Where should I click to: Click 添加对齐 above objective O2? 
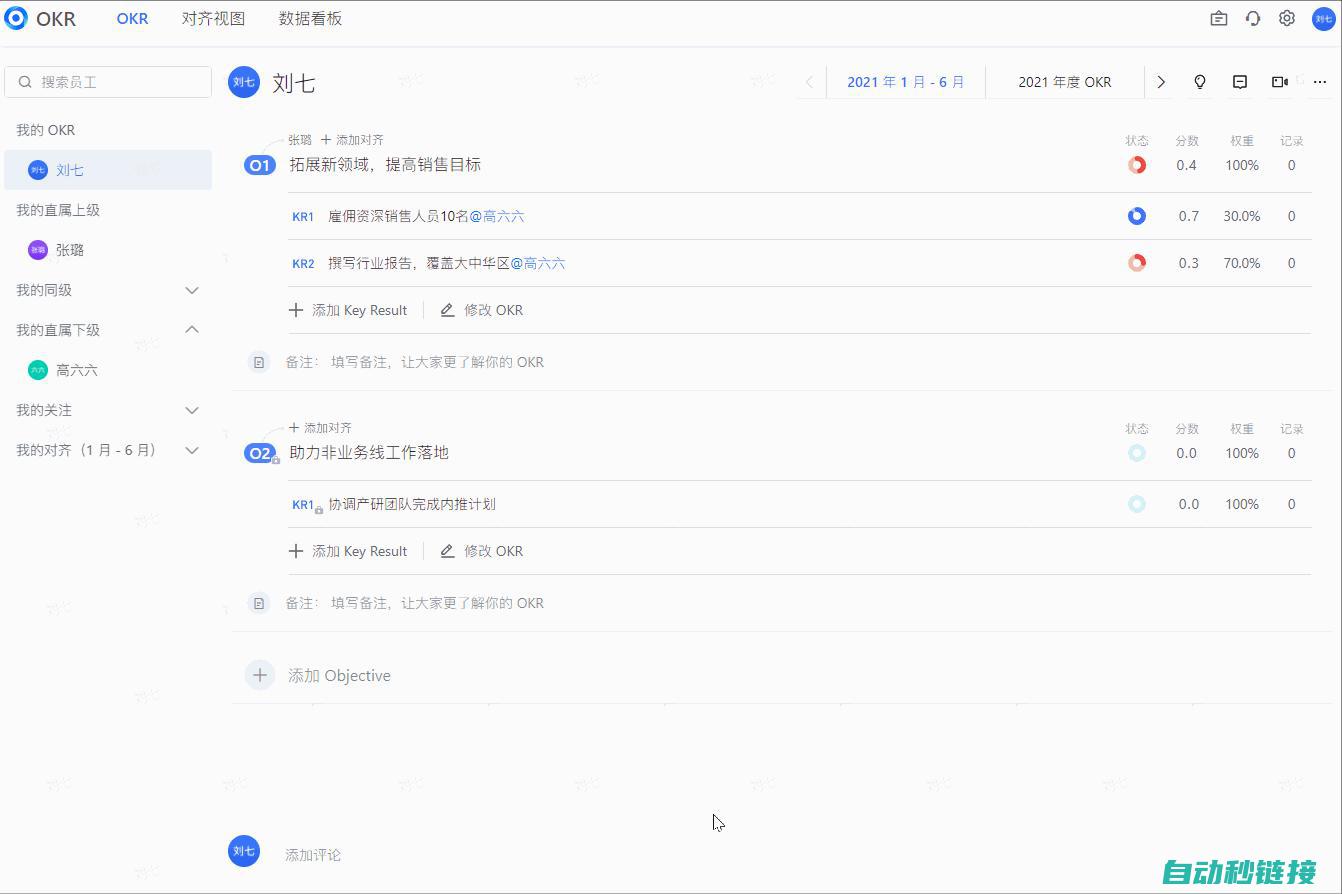point(320,428)
